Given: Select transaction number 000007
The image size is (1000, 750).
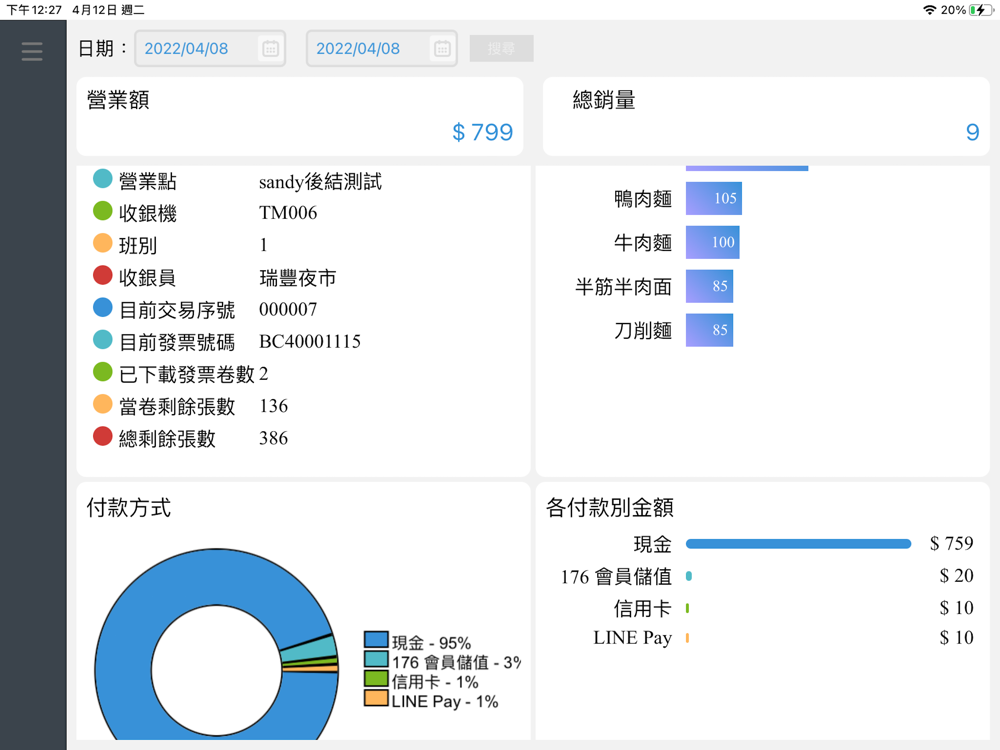Looking at the screenshot, I should pyautogui.click(x=288, y=310).
